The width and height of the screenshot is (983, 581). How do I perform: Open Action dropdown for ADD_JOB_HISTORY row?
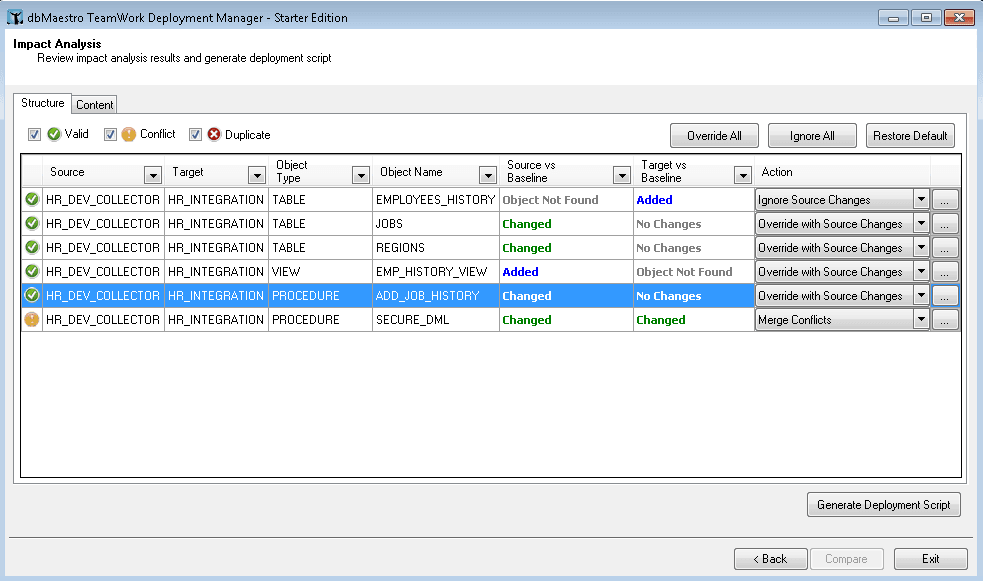921,295
